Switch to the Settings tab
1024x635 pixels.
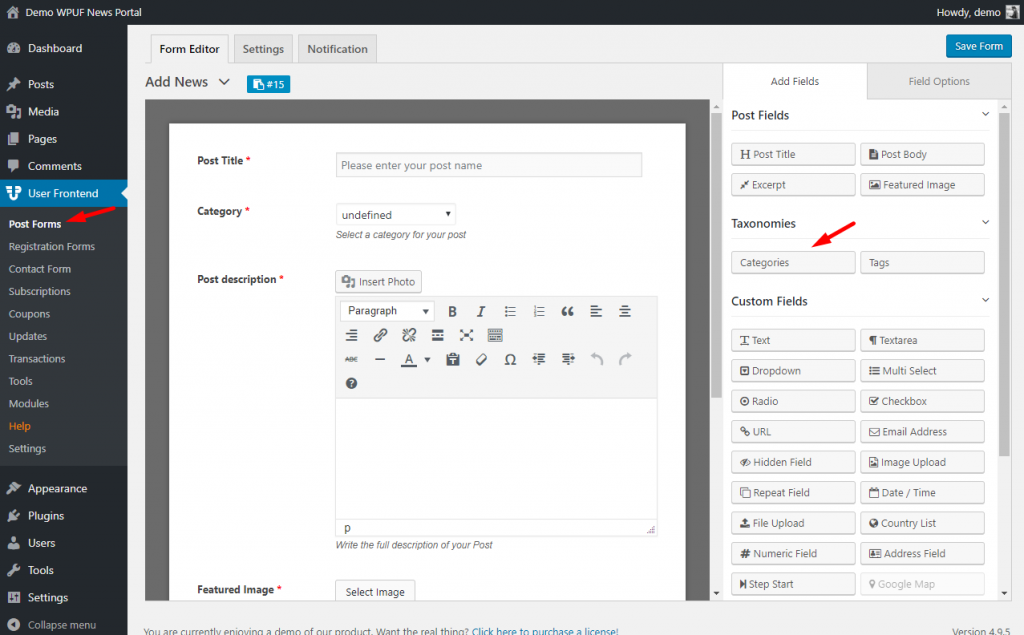(262, 47)
